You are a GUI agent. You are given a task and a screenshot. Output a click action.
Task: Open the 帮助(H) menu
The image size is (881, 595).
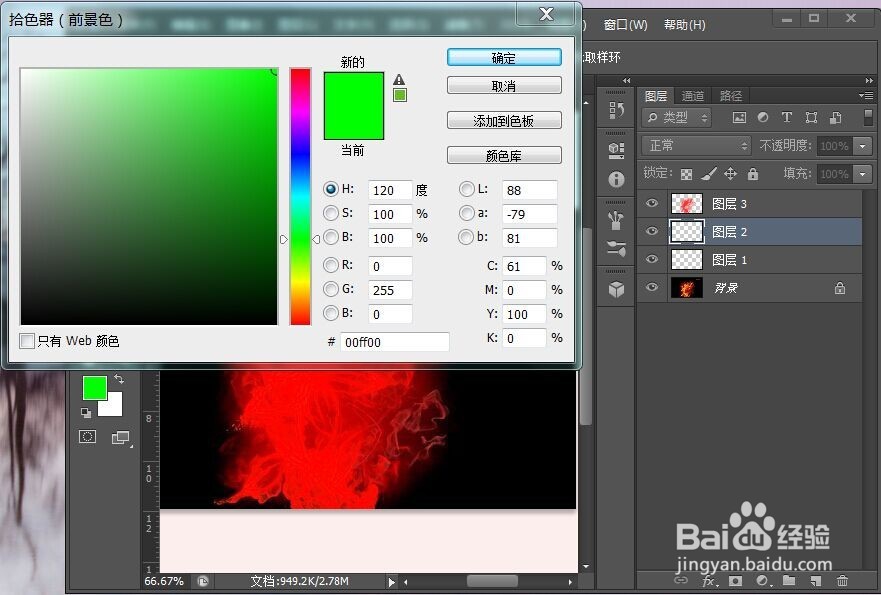[684, 25]
